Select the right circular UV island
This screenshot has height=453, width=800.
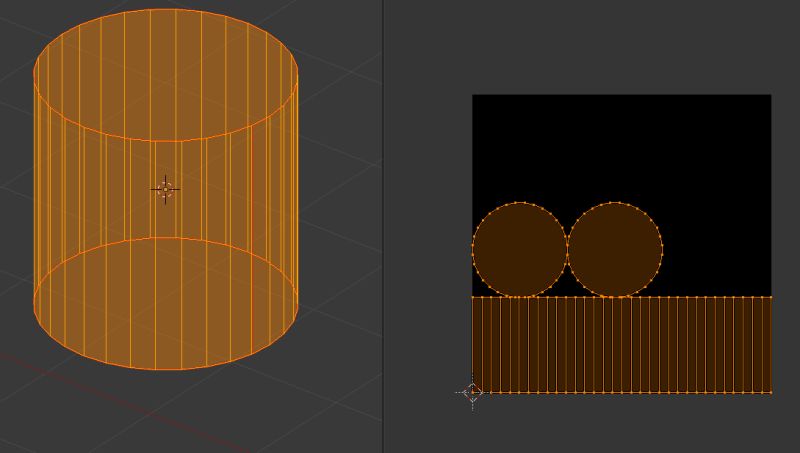615,249
